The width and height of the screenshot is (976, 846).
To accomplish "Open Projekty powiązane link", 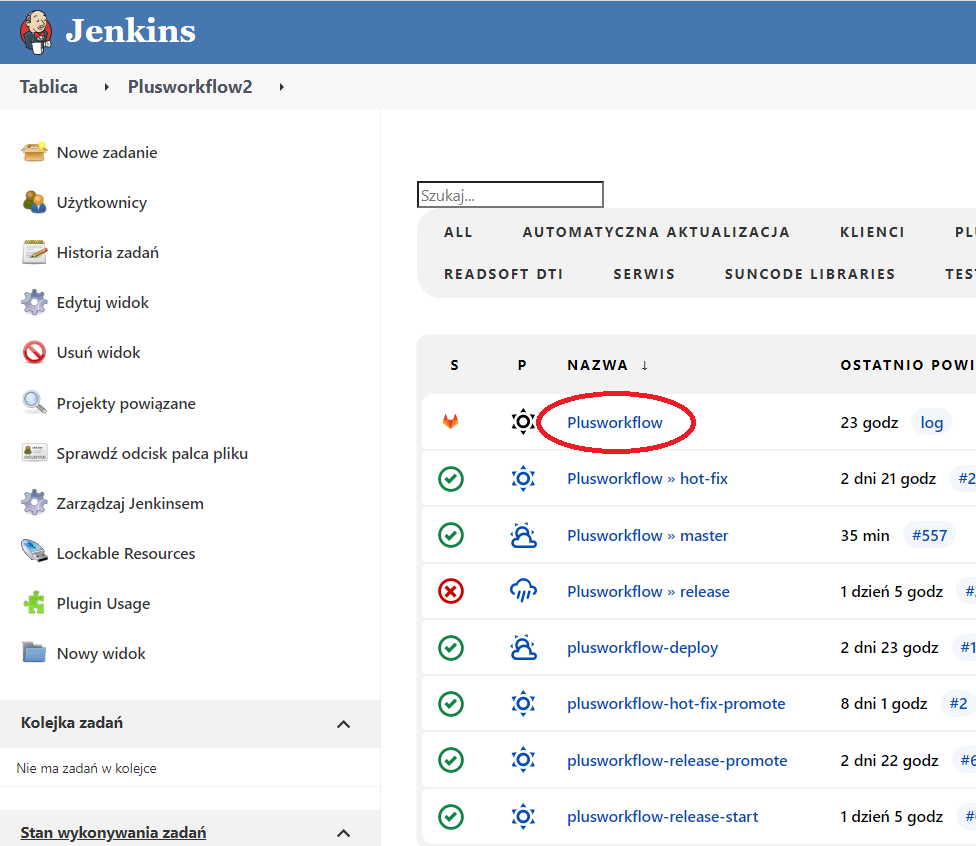I will click(126, 403).
